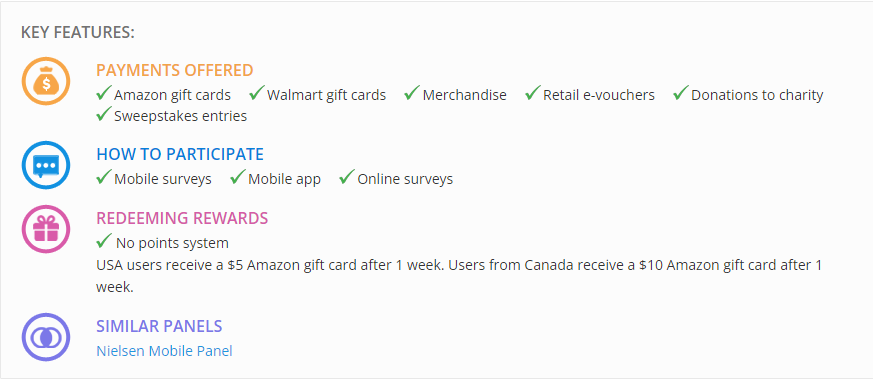Click the green checkmark beside Amazon gift cards

tap(104, 93)
